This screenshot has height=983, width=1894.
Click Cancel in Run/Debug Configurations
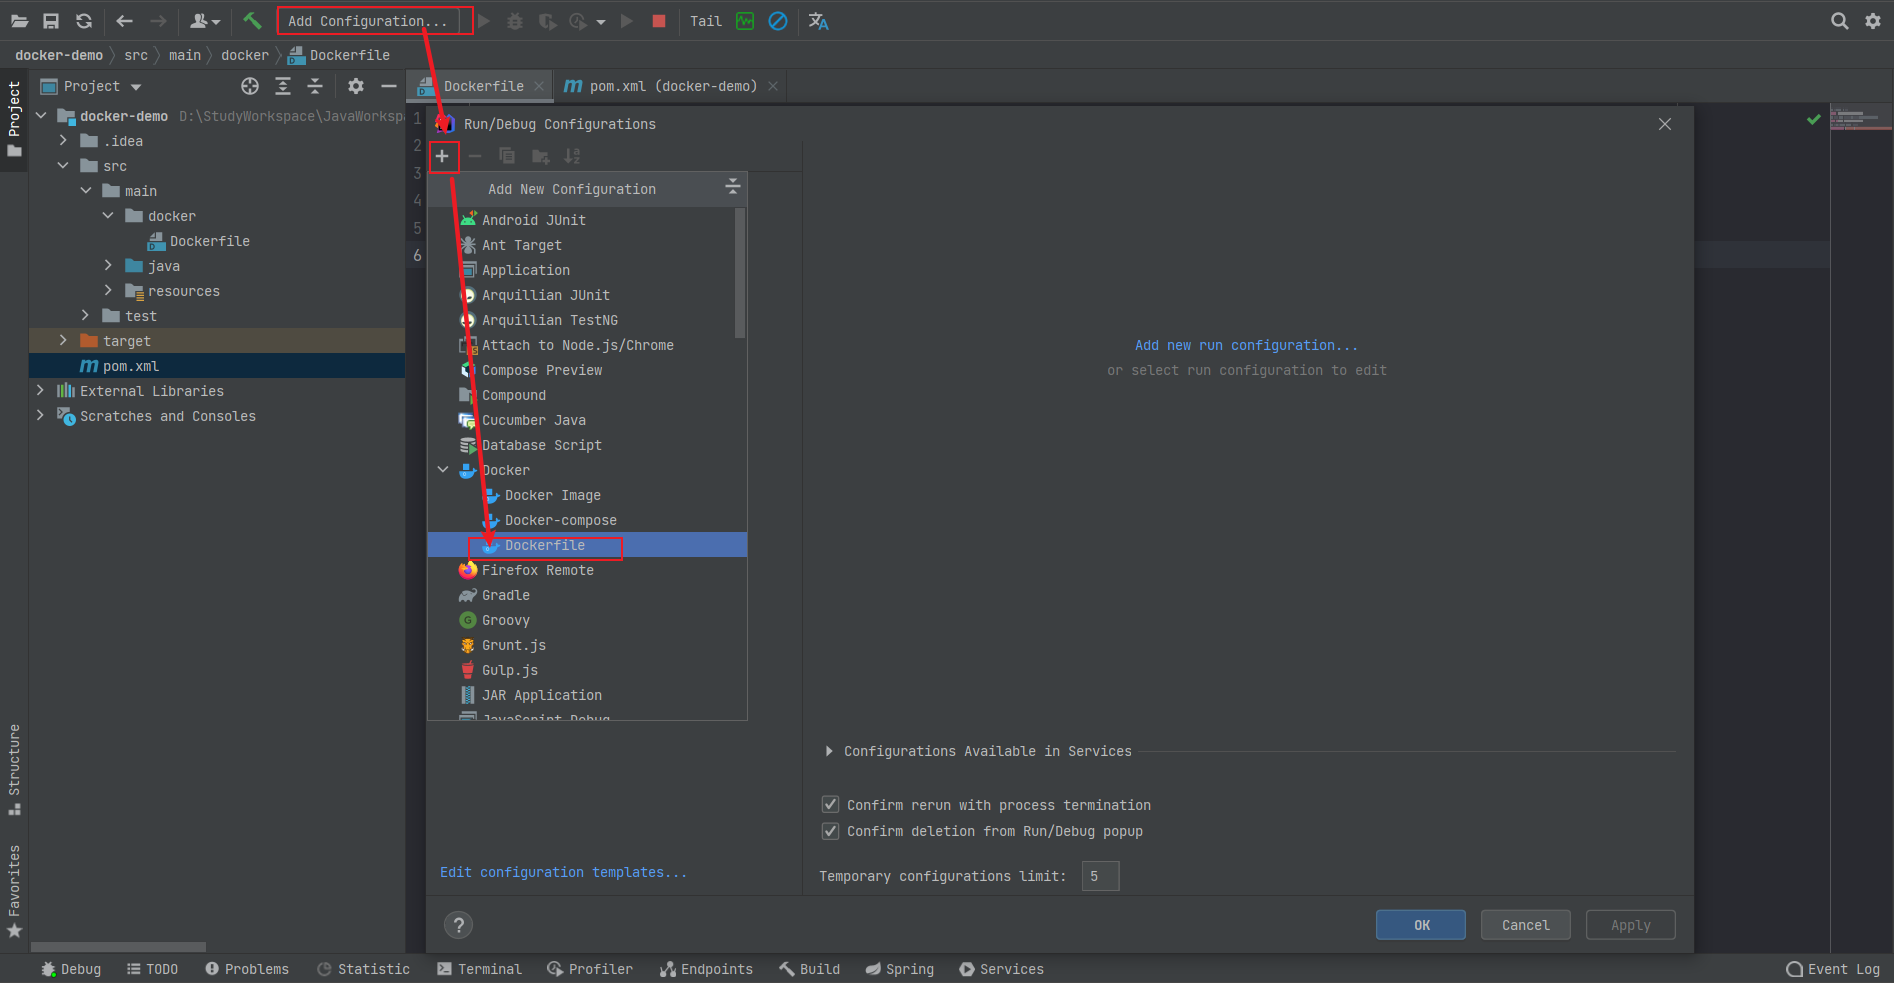click(1526, 925)
